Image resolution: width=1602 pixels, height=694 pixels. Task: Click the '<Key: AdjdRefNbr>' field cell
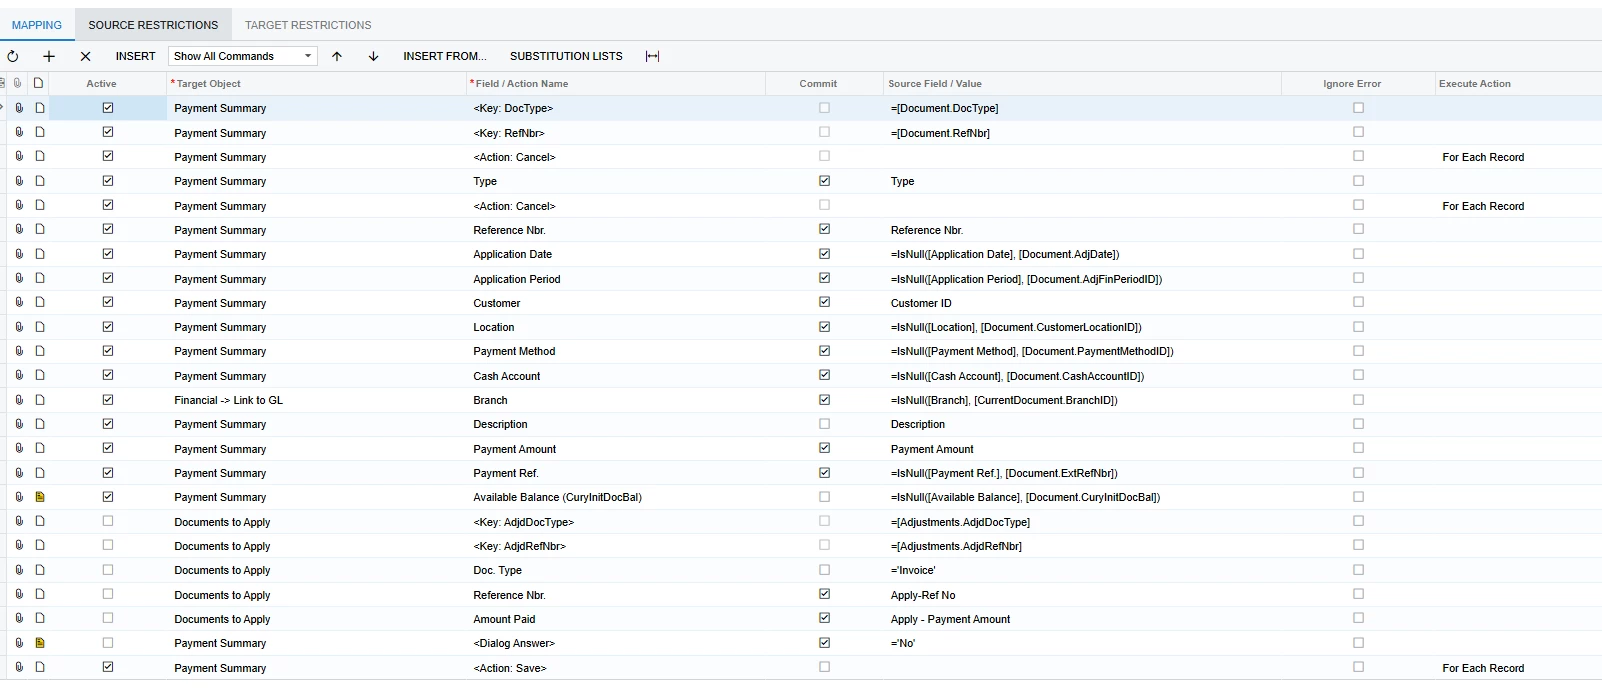click(x=616, y=546)
